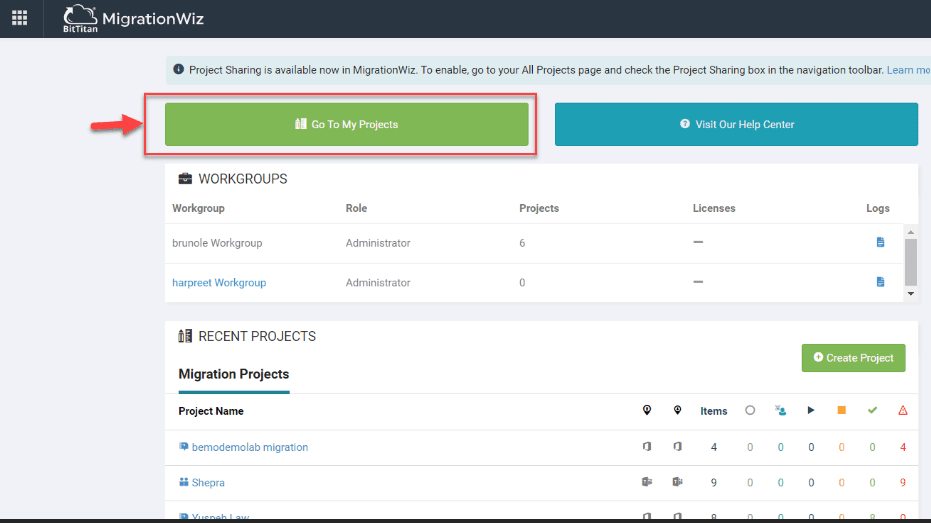Click Role column header
931x523 pixels.
pyautogui.click(x=356, y=208)
